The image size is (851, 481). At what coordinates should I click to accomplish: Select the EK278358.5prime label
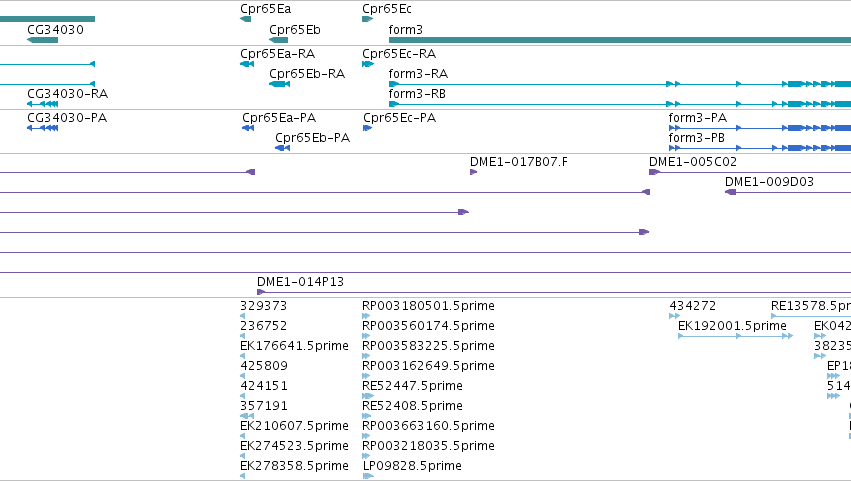(x=294, y=466)
